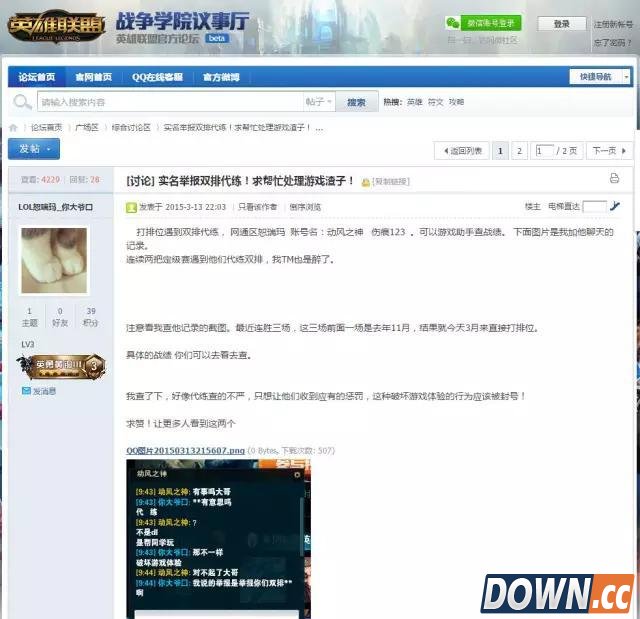Click the LV3 level text
Viewport: 640px width, 619px height.
pyautogui.click(x=28, y=344)
